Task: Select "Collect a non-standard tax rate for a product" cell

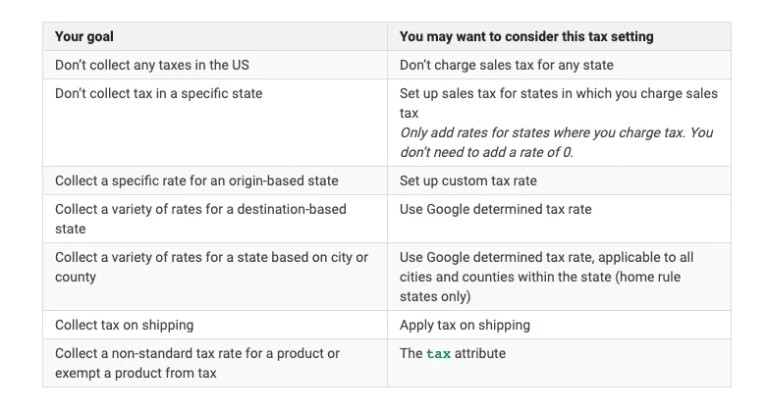Action: [197, 353]
